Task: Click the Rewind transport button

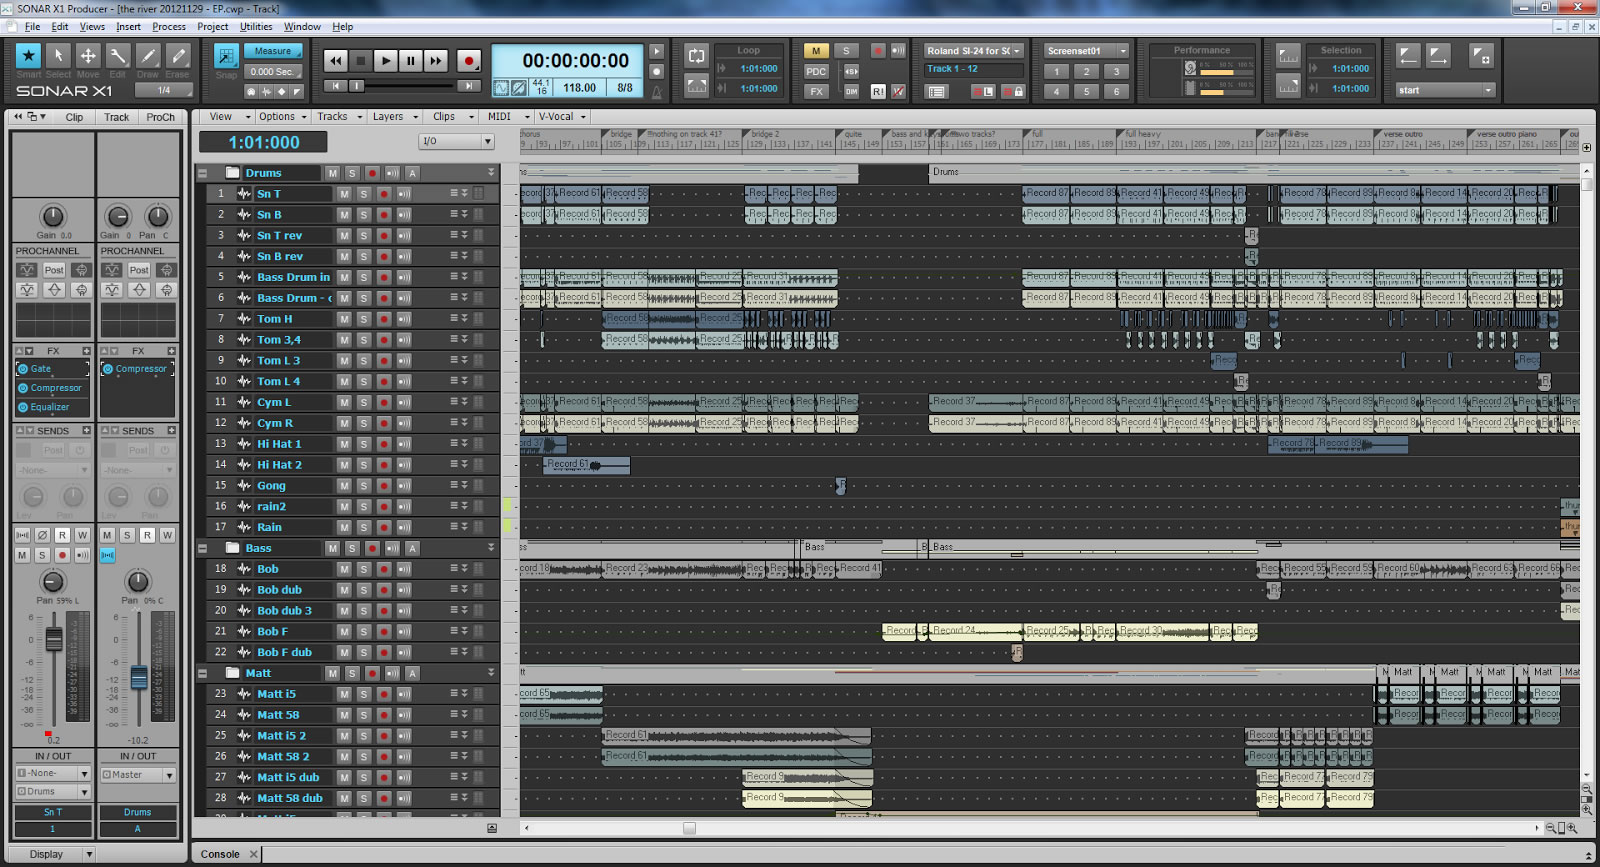Action: point(336,61)
